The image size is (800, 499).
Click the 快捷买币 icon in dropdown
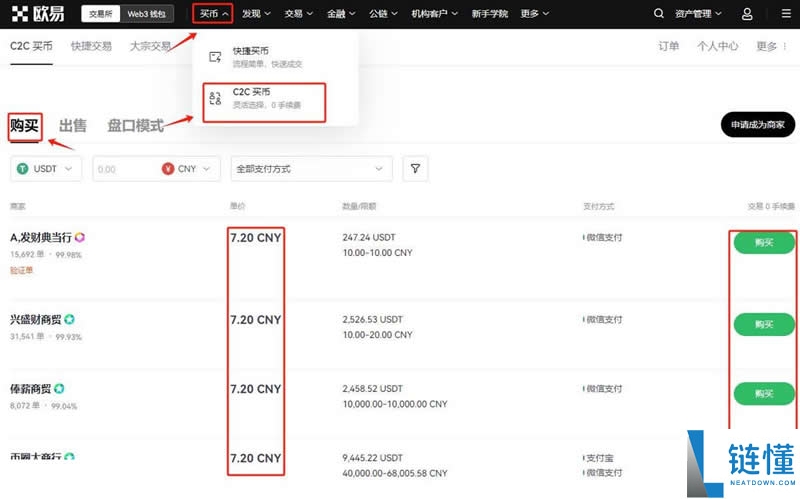pyautogui.click(x=215, y=57)
